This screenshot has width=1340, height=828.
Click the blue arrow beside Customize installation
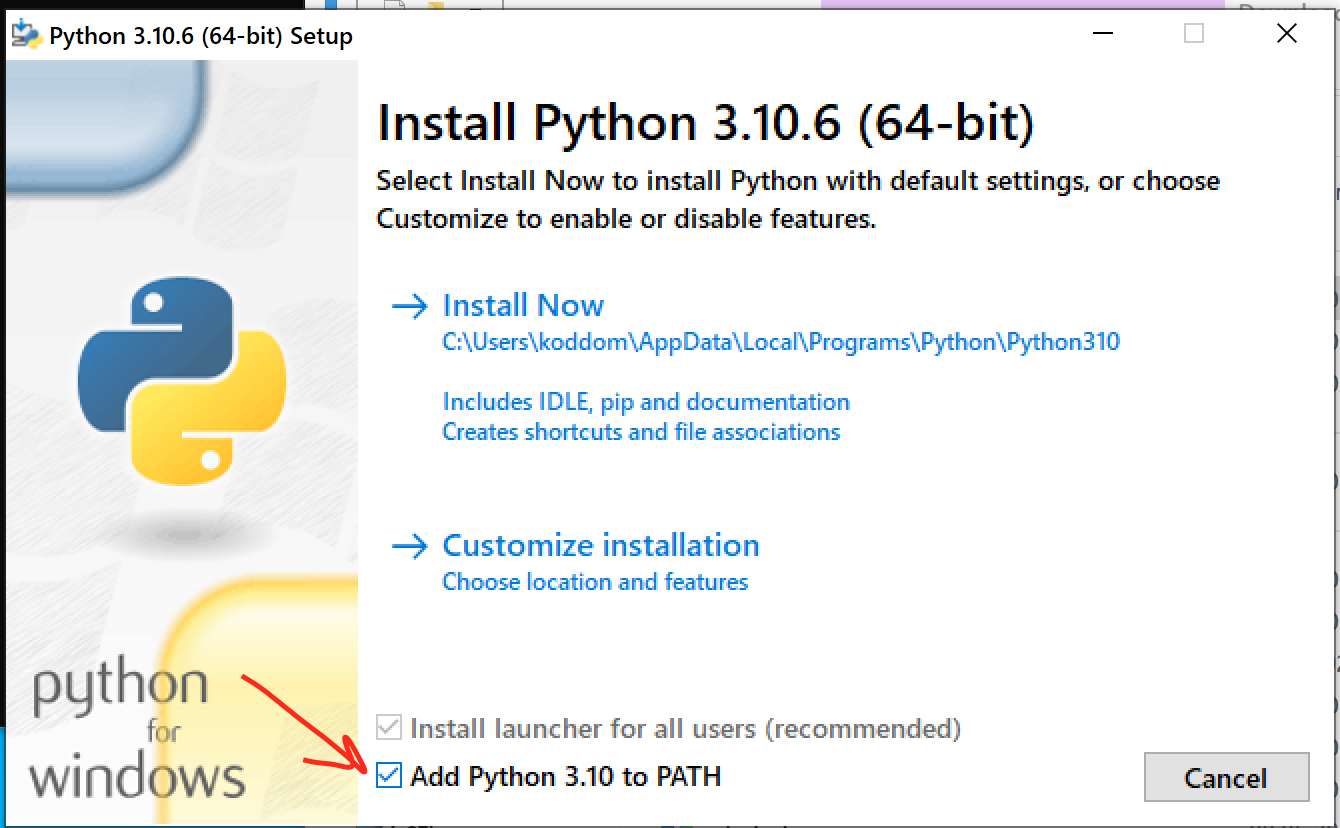pyautogui.click(x=410, y=546)
